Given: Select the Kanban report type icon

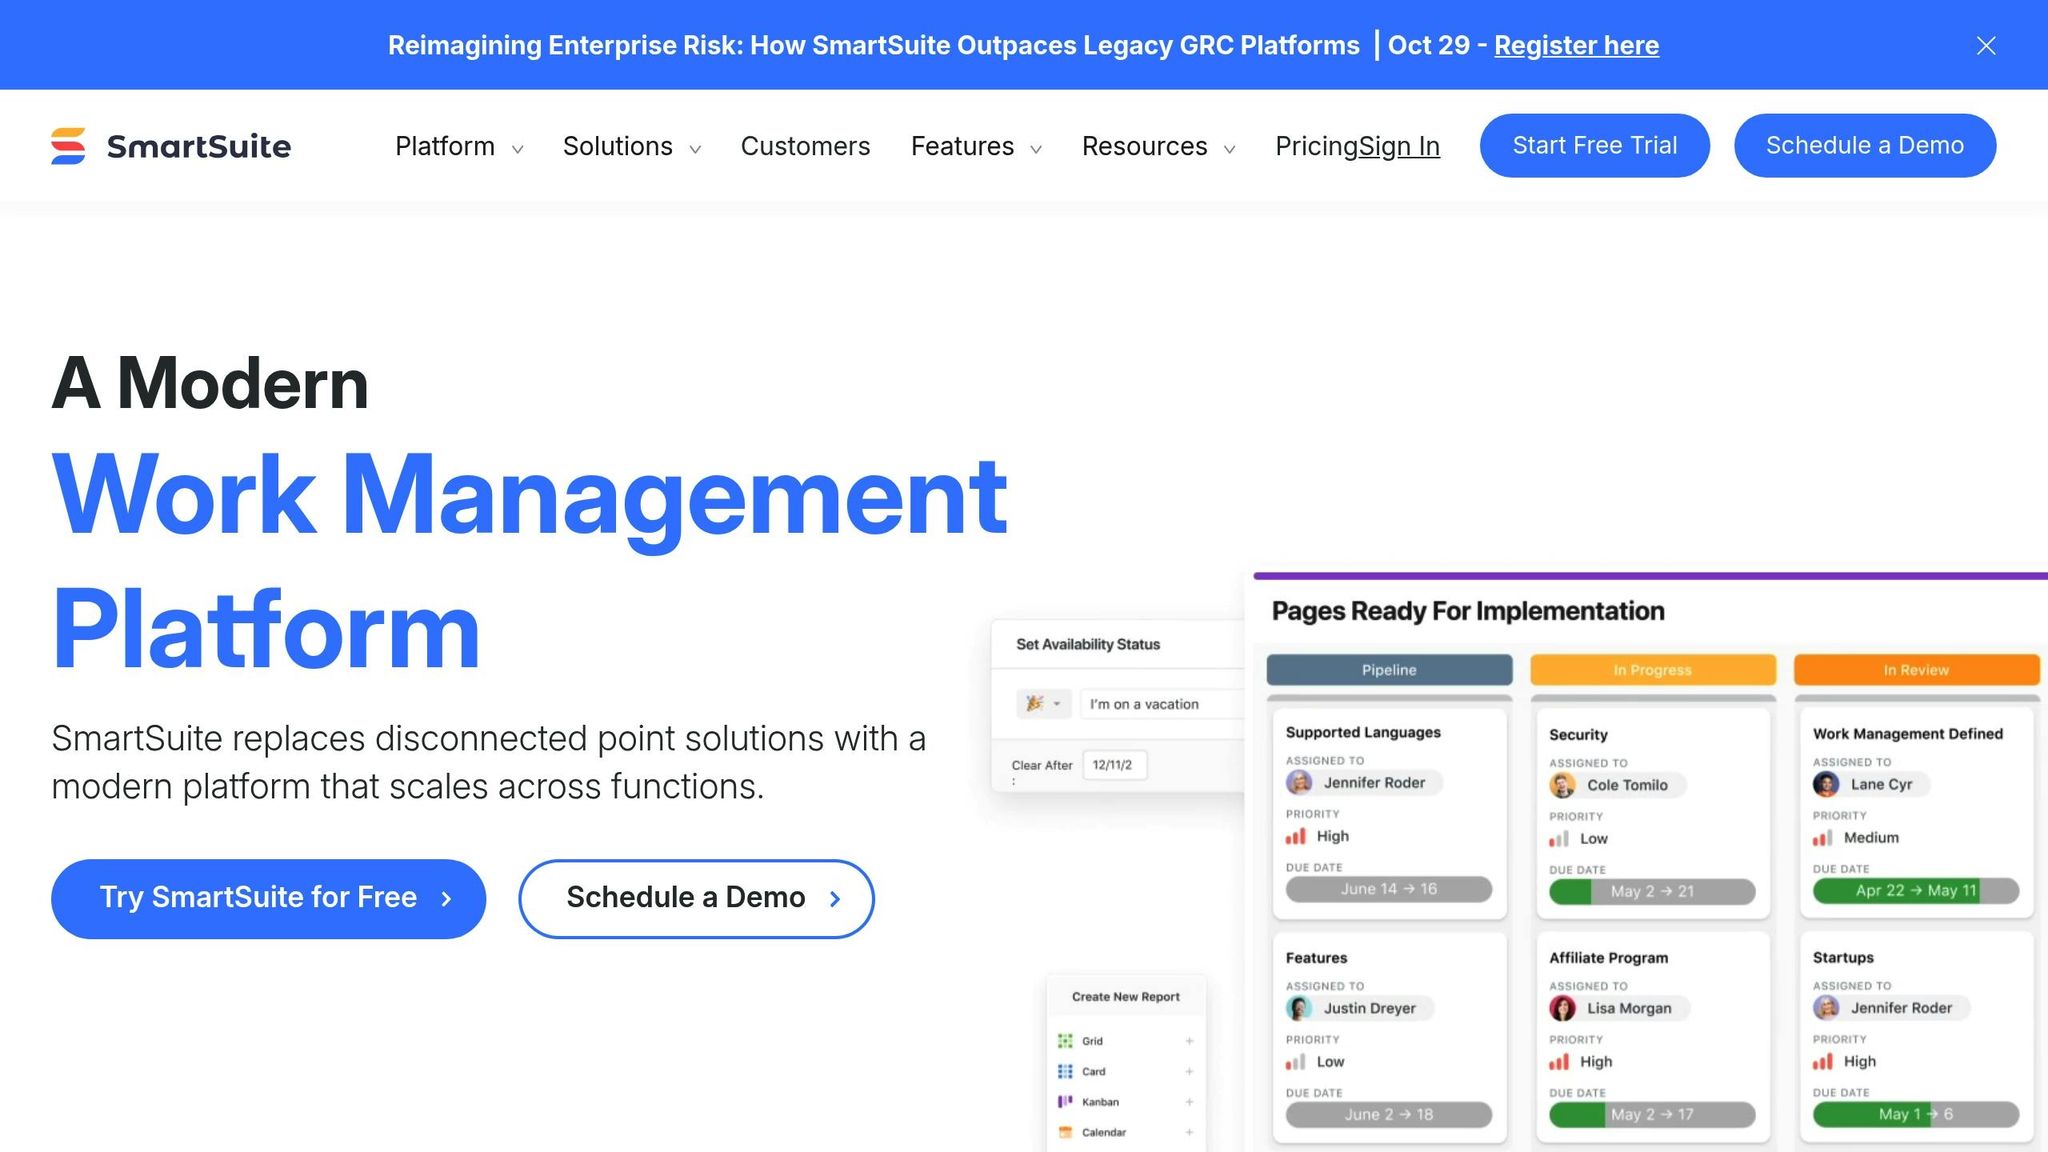Looking at the screenshot, I should (1065, 1101).
